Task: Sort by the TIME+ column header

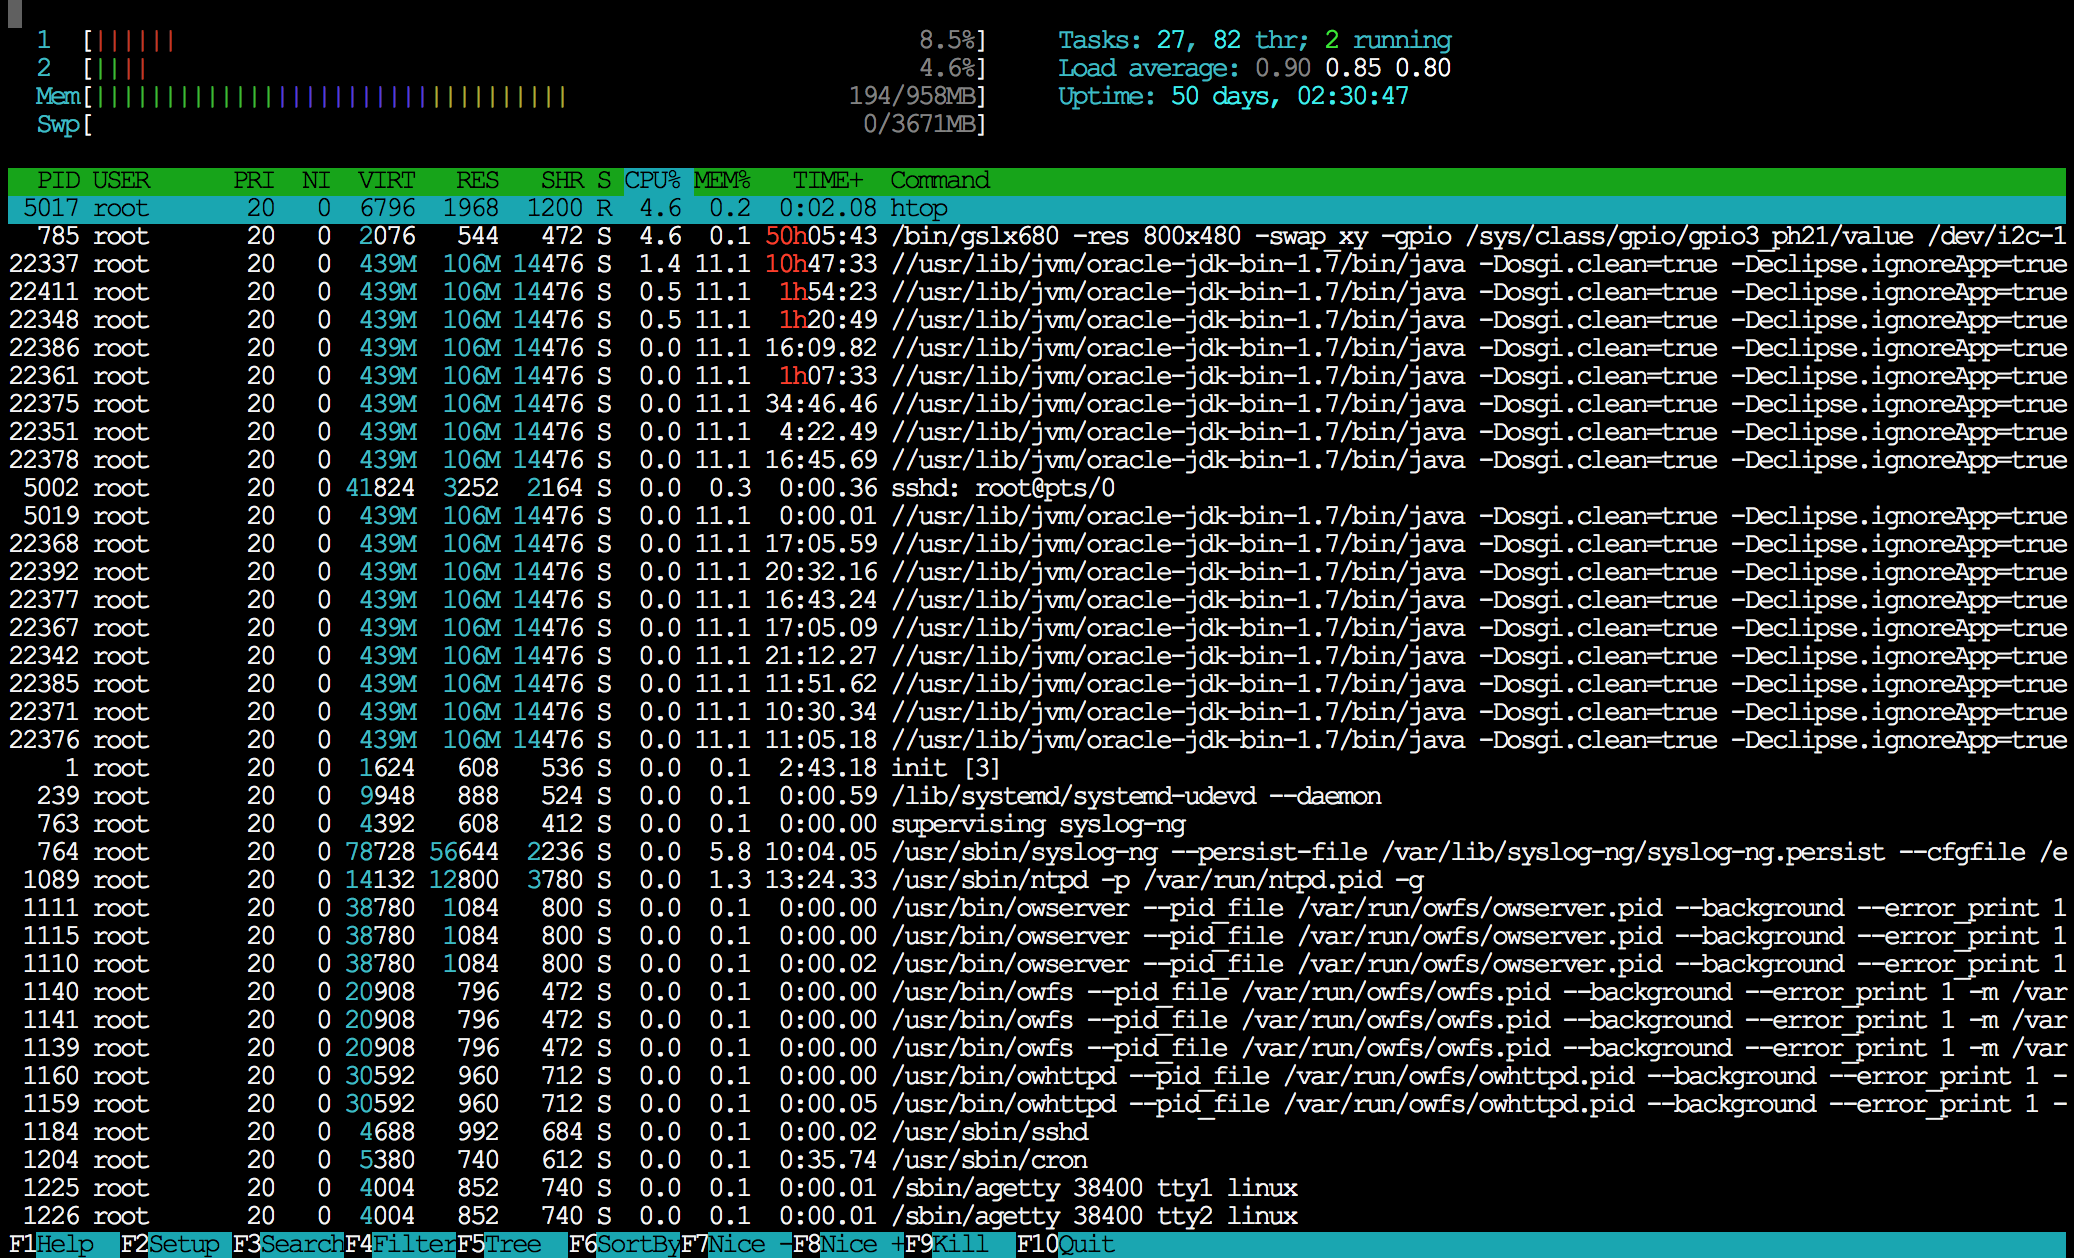Action: click(827, 180)
